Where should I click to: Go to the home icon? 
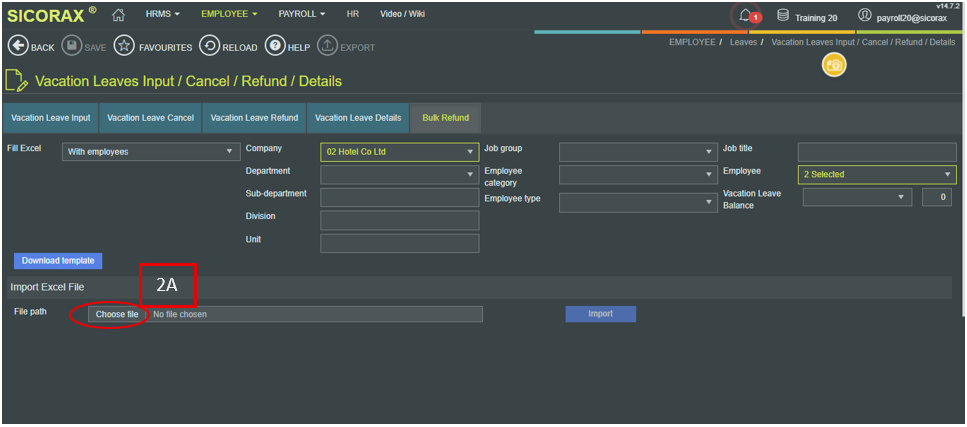pyautogui.click(x=118, y=15)
